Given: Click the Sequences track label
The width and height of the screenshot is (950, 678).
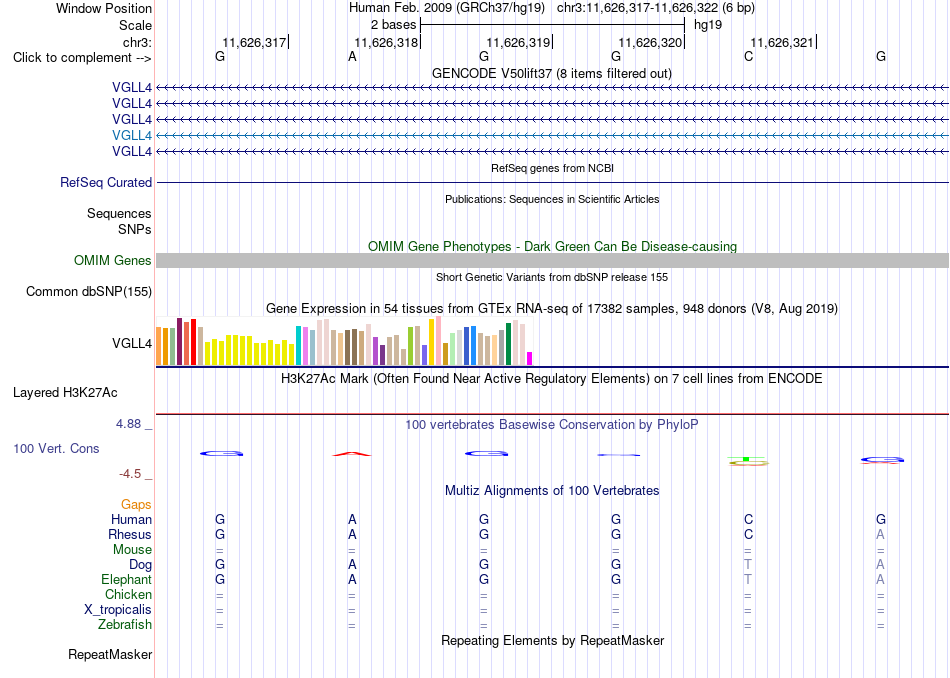Looking at the screenshot, I should click(x=119, y=213).
